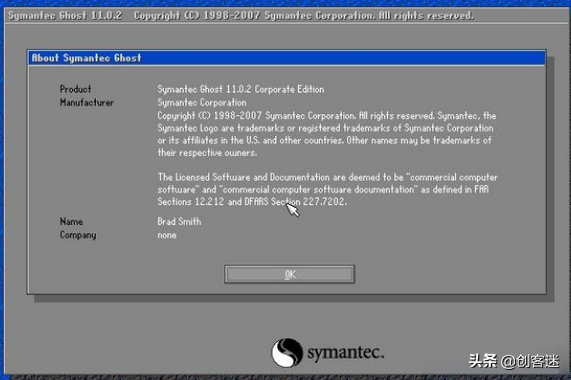This screenshot has width=571, height=380.
Task: Click the 'Symantec Corporation' manufacturer value
Action: tap(202, 103)
